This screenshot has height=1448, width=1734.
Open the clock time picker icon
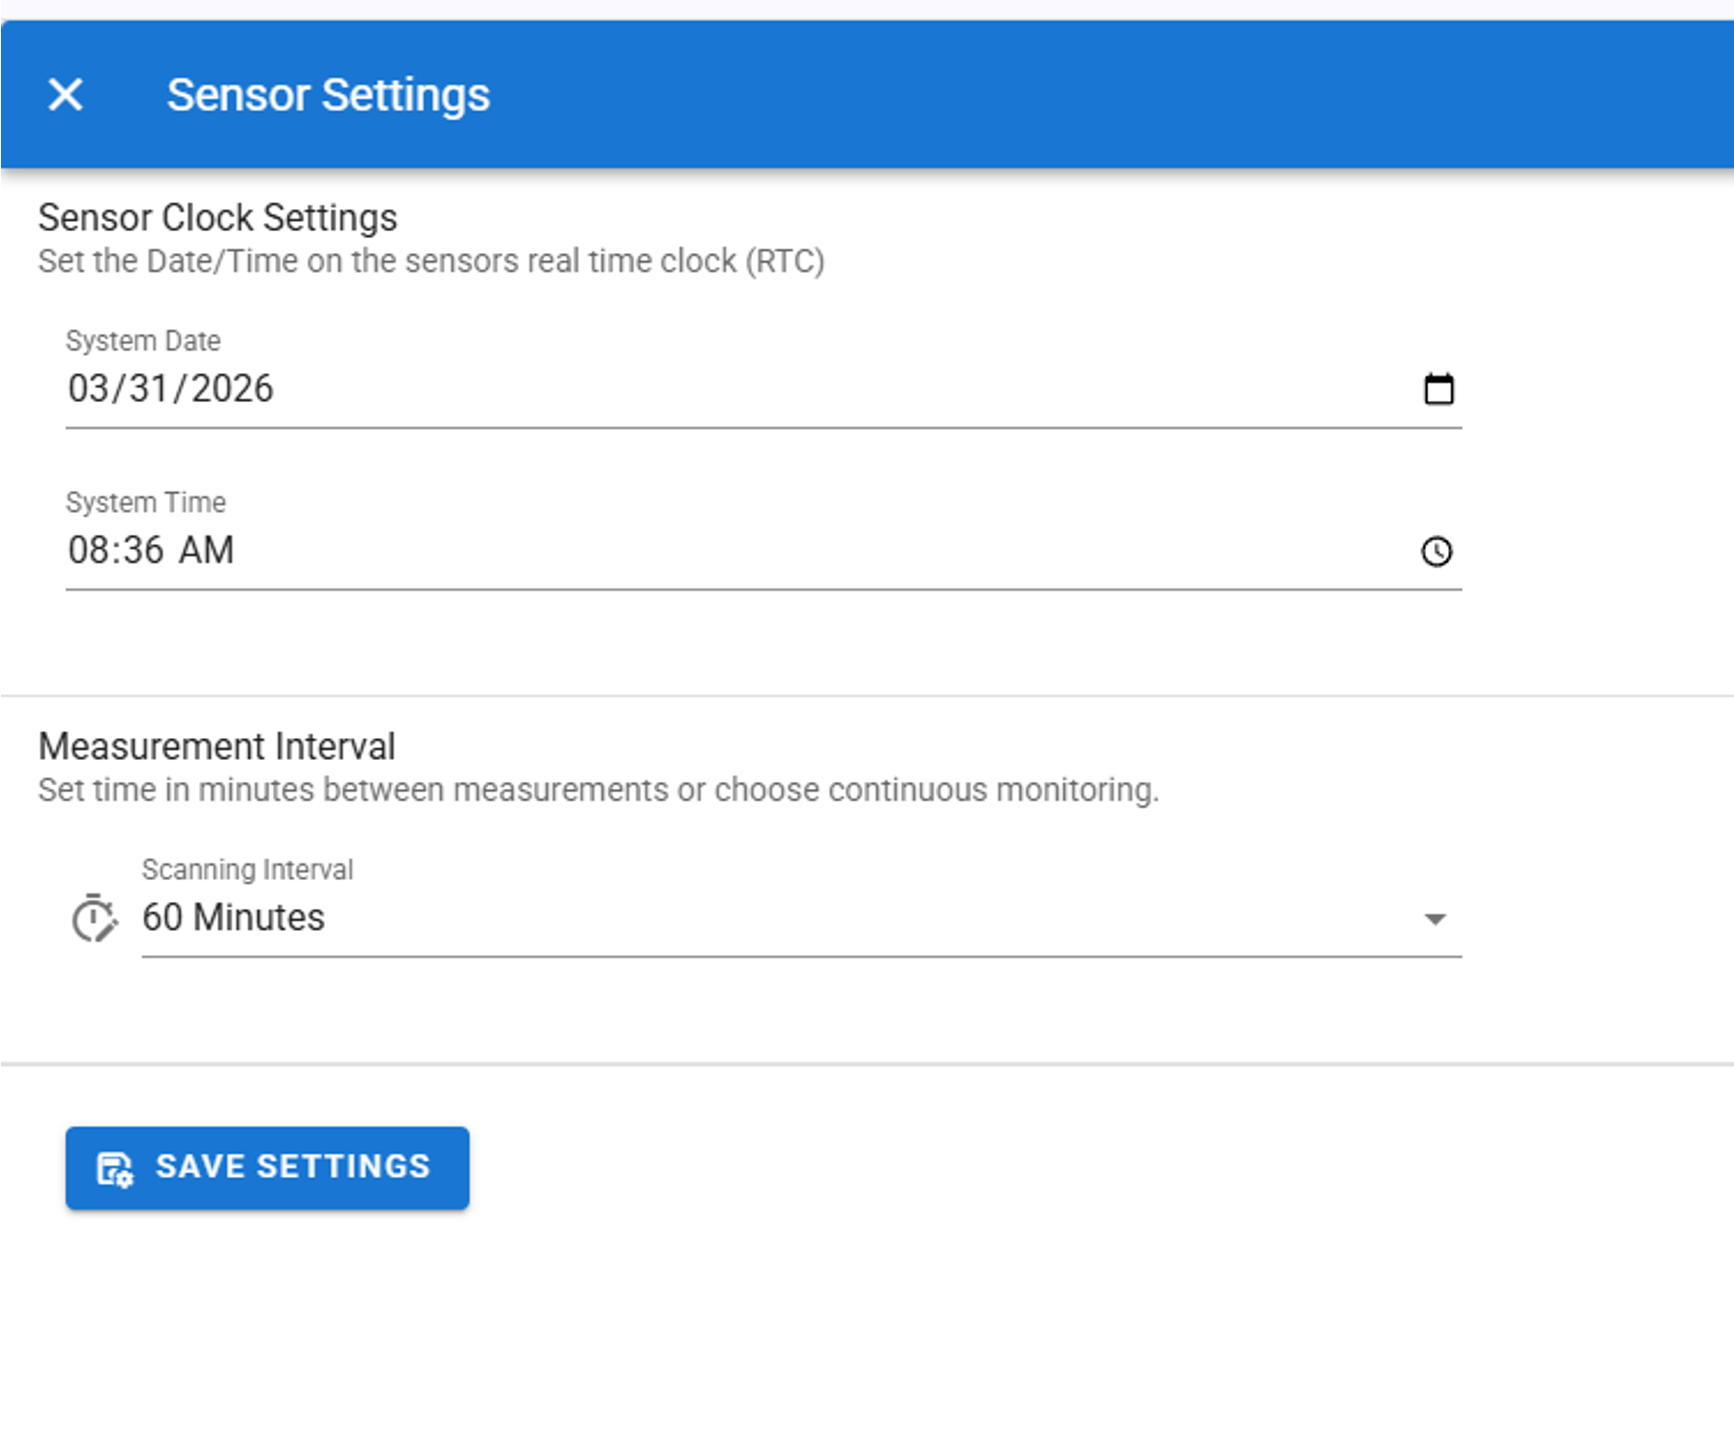[1437, 551]
